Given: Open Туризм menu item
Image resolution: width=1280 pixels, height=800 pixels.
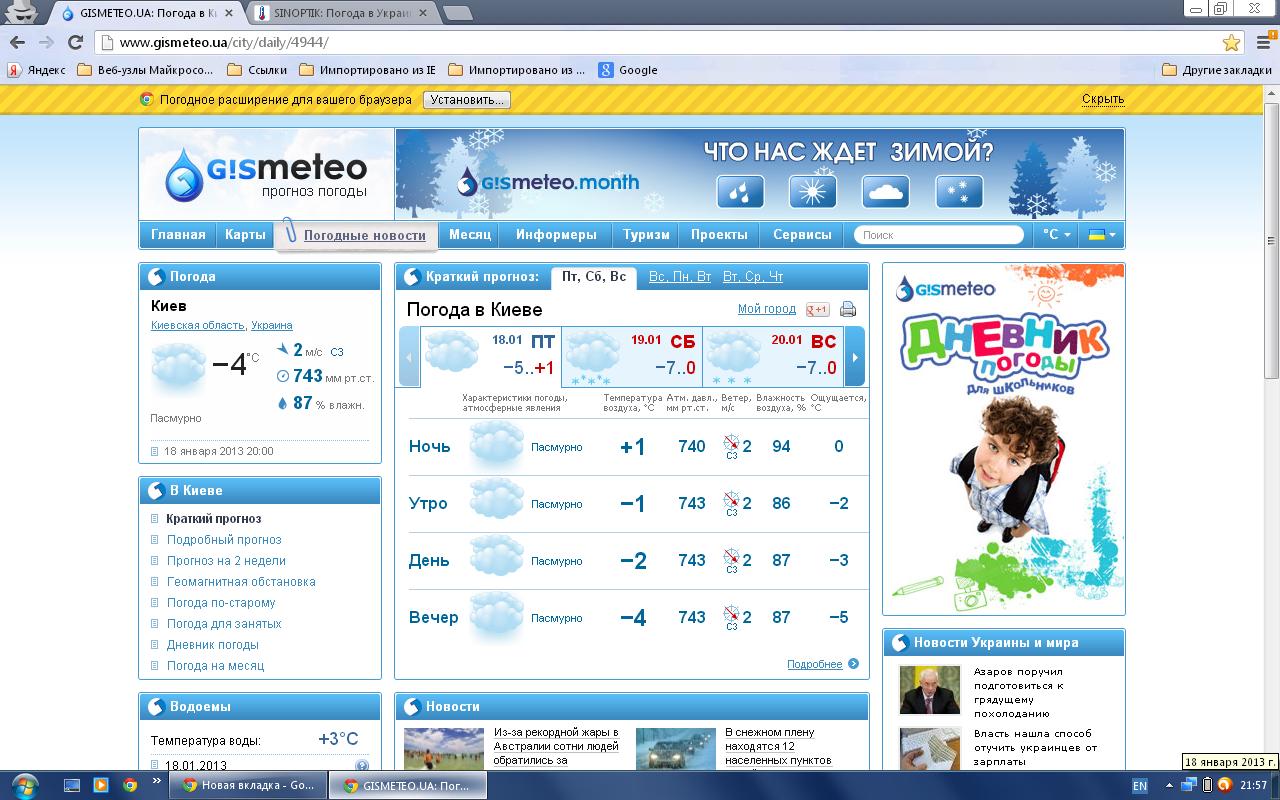Looking at the screenshot, I should point(646,235).
